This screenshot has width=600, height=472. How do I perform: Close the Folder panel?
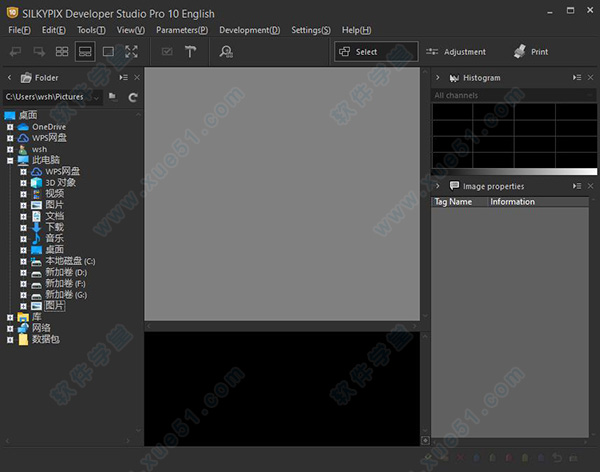point(137,77)
